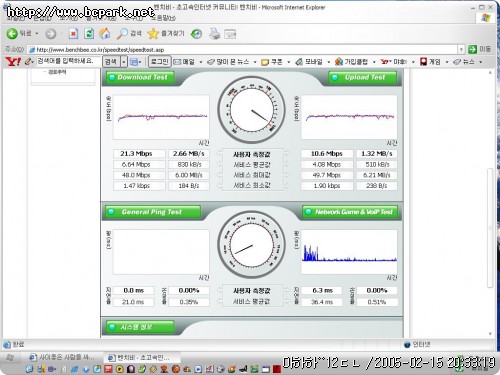Click the 뉴스 item at toolbar end
The width and height of the screenshot is (500, 375).
coord(464,62)
